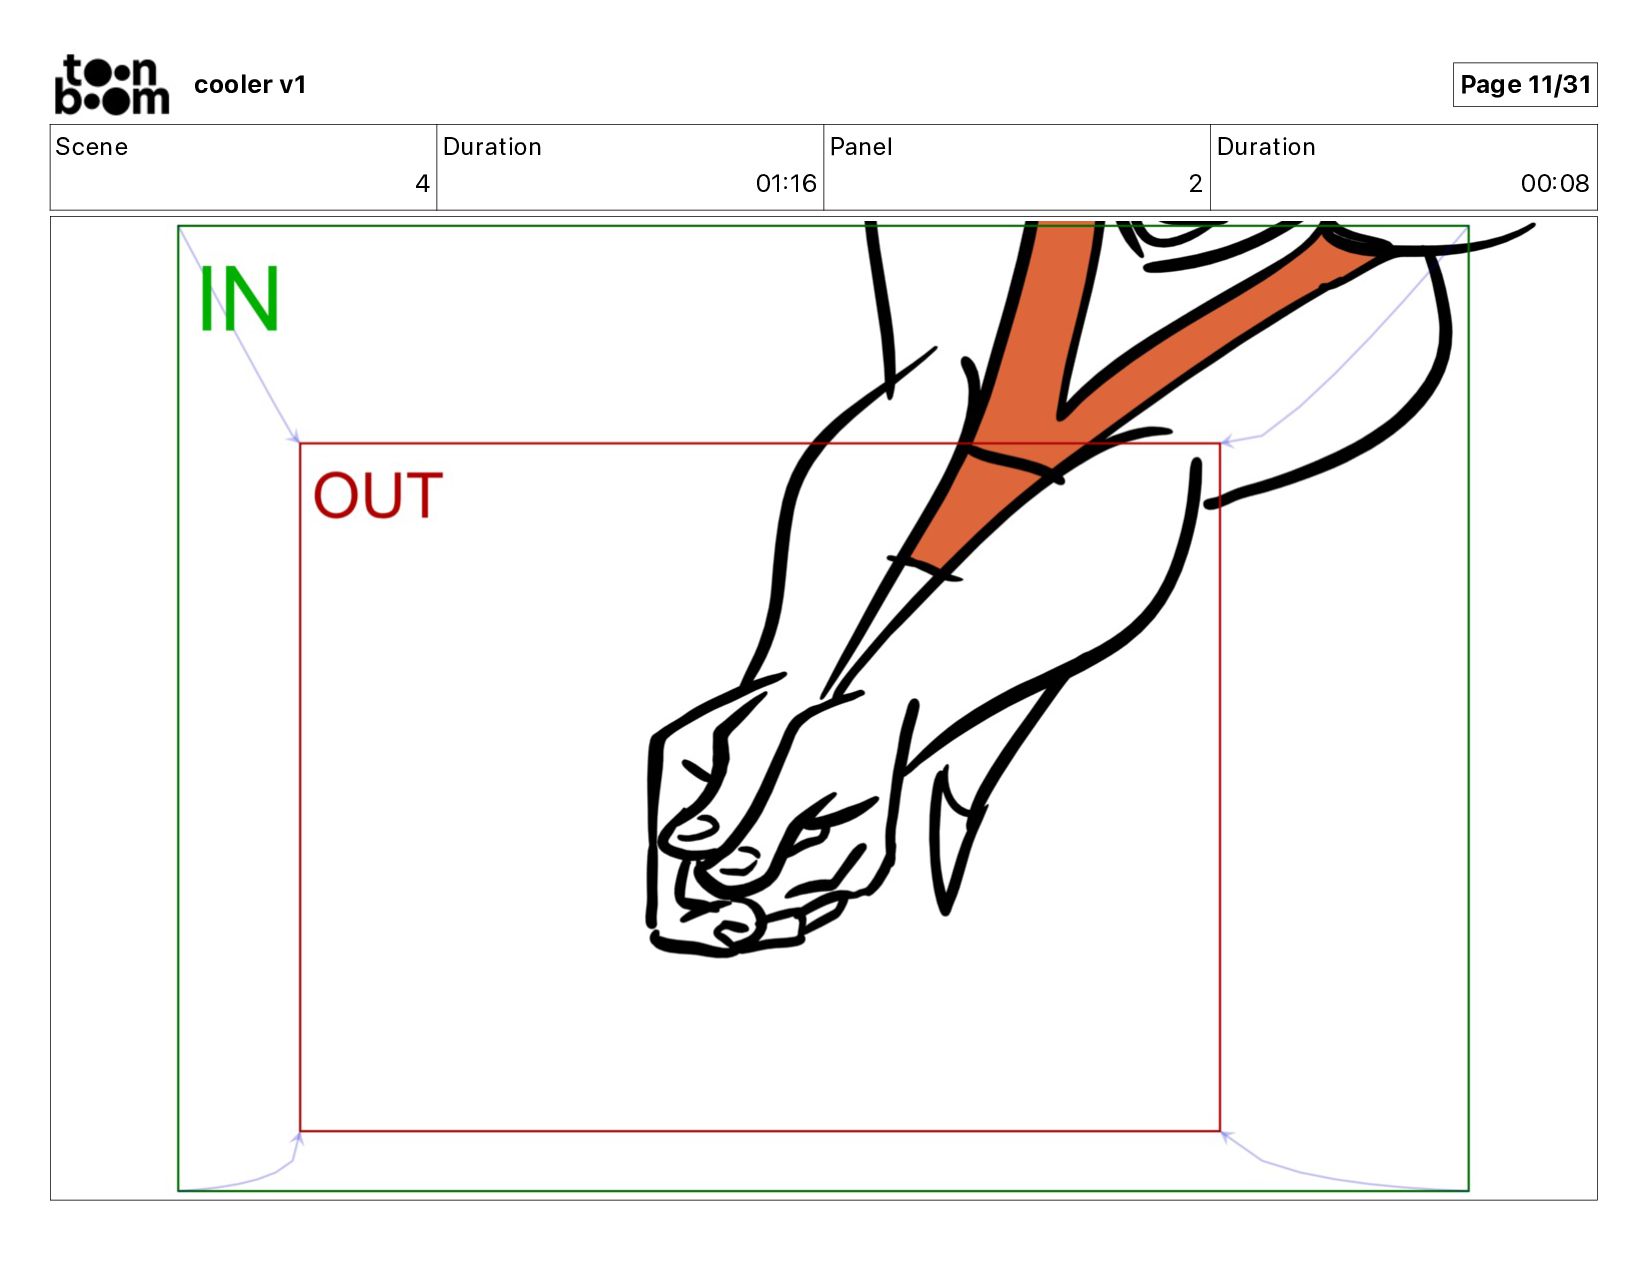Click the bottom-right camera move arrowhead
The height and width of the screenshot is (1275, 1650).
1228,1137
